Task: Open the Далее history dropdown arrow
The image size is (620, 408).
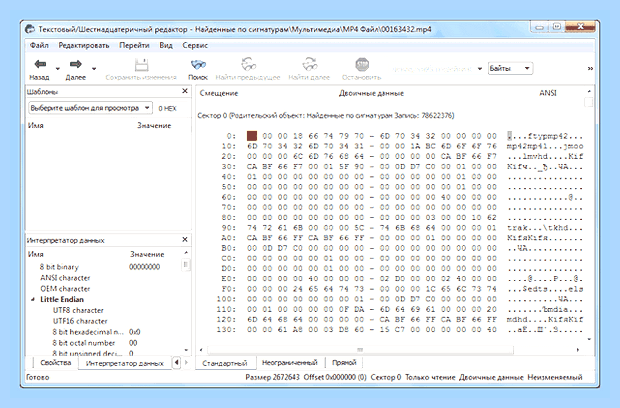Action: [x=94, y=69]
